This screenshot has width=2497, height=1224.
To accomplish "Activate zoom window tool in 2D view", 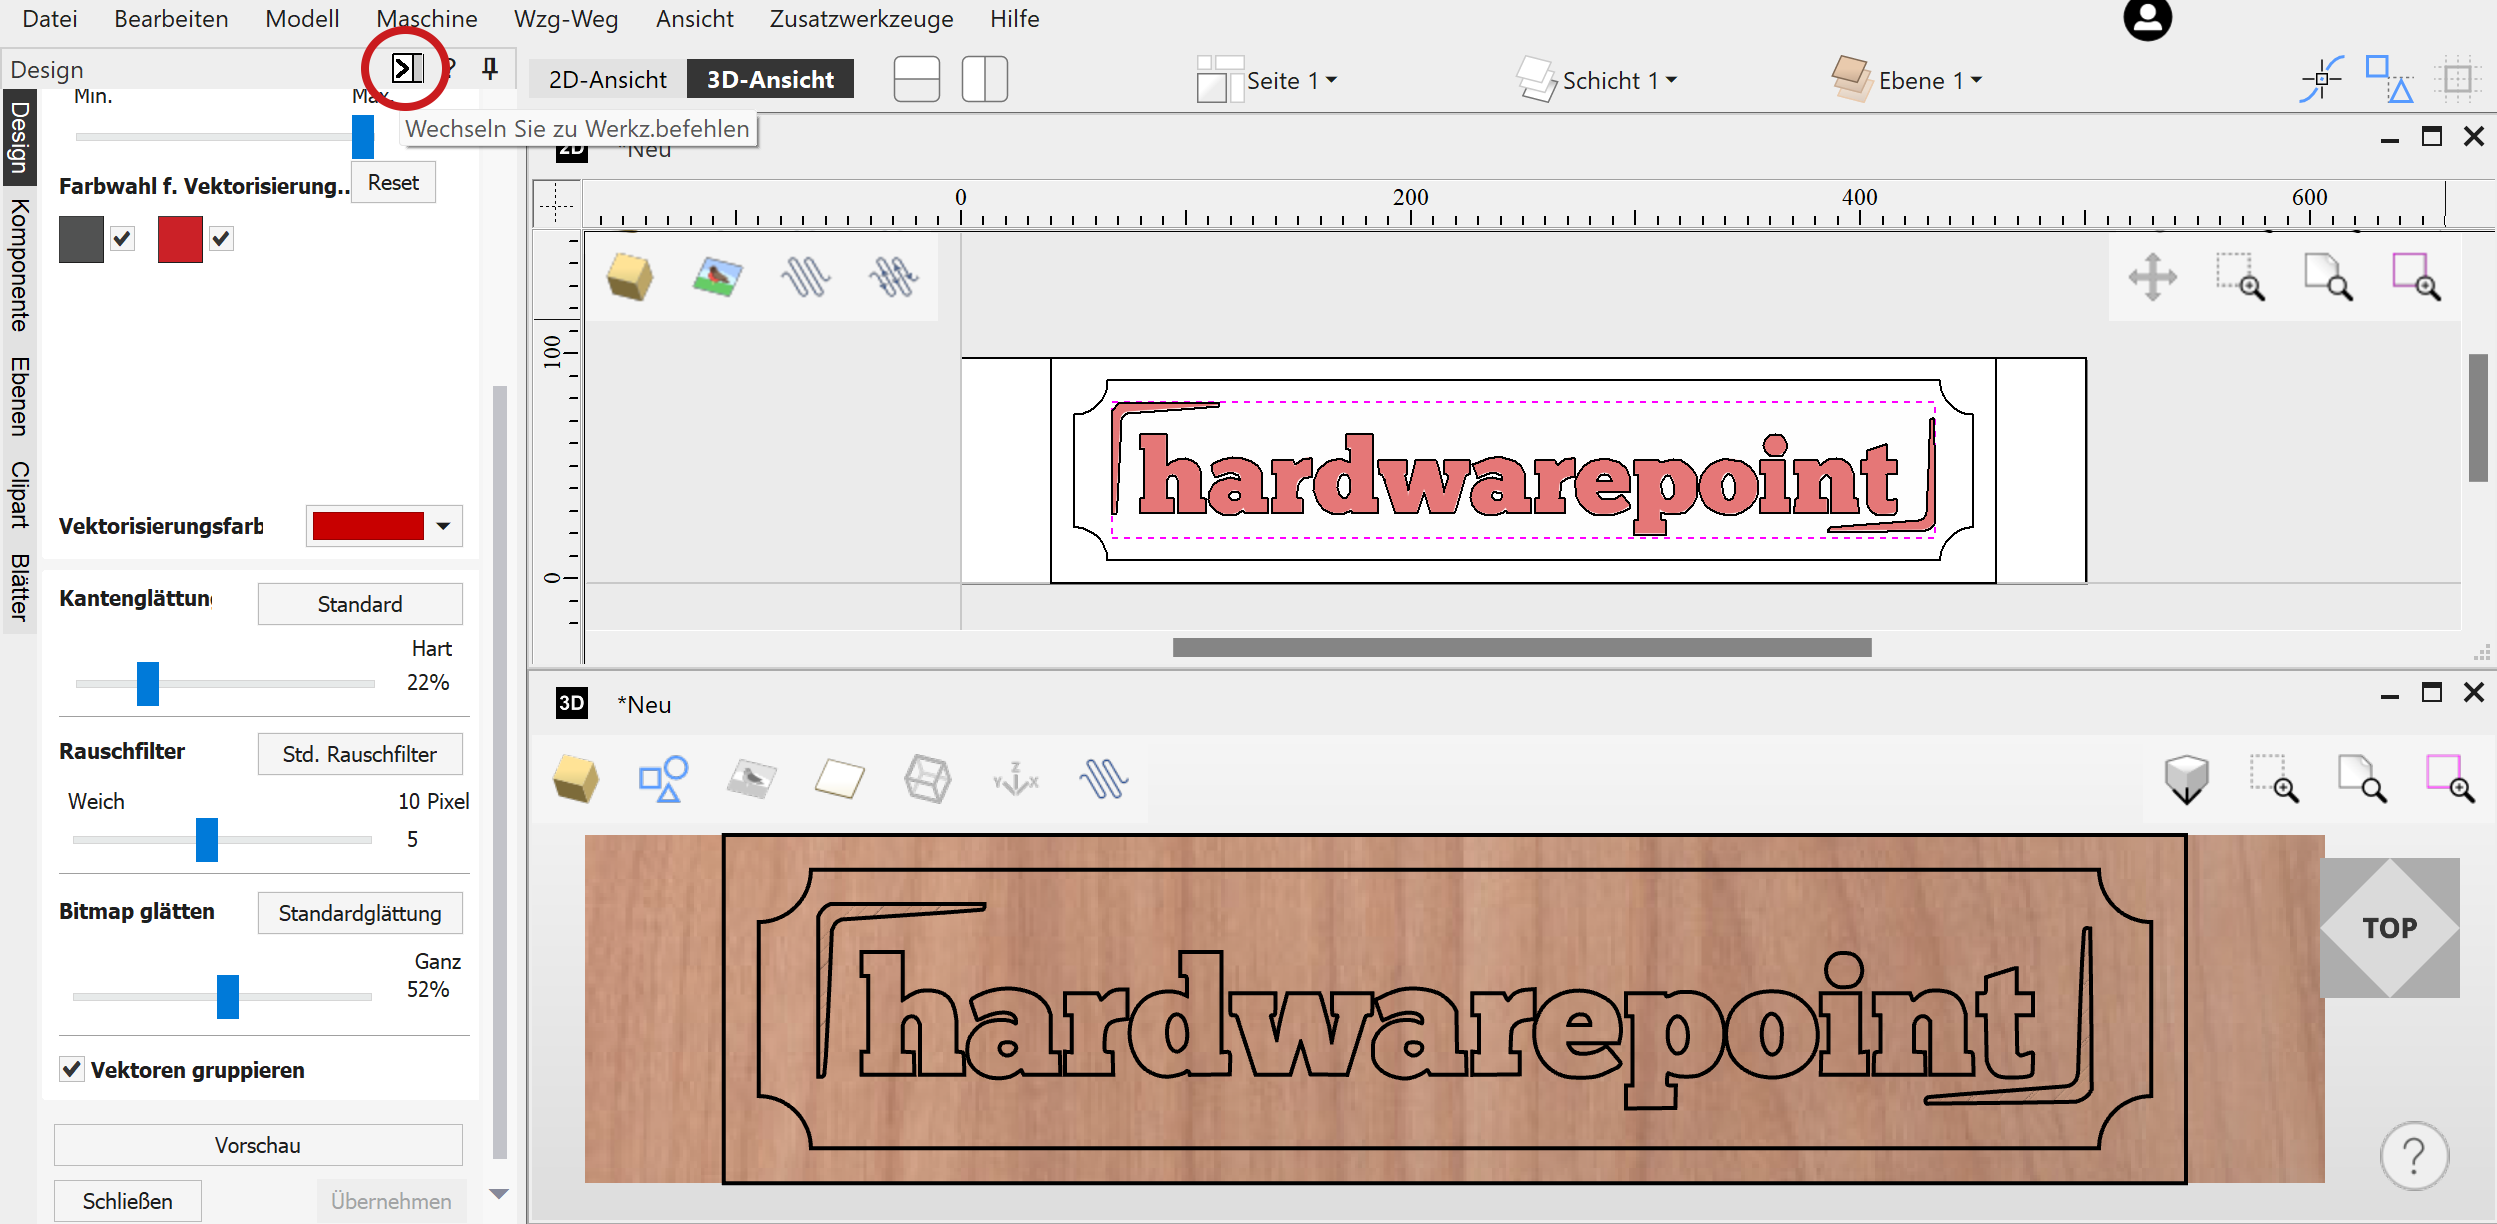I will 2240,277.
